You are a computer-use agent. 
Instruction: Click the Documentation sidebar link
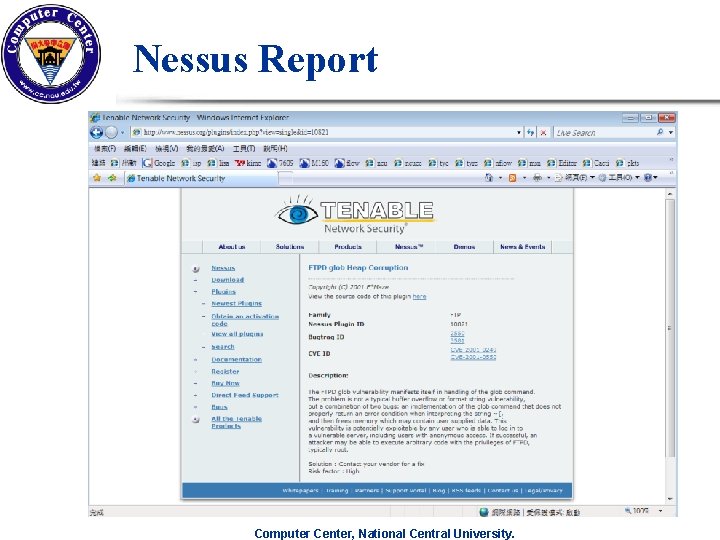coord(236,360)
